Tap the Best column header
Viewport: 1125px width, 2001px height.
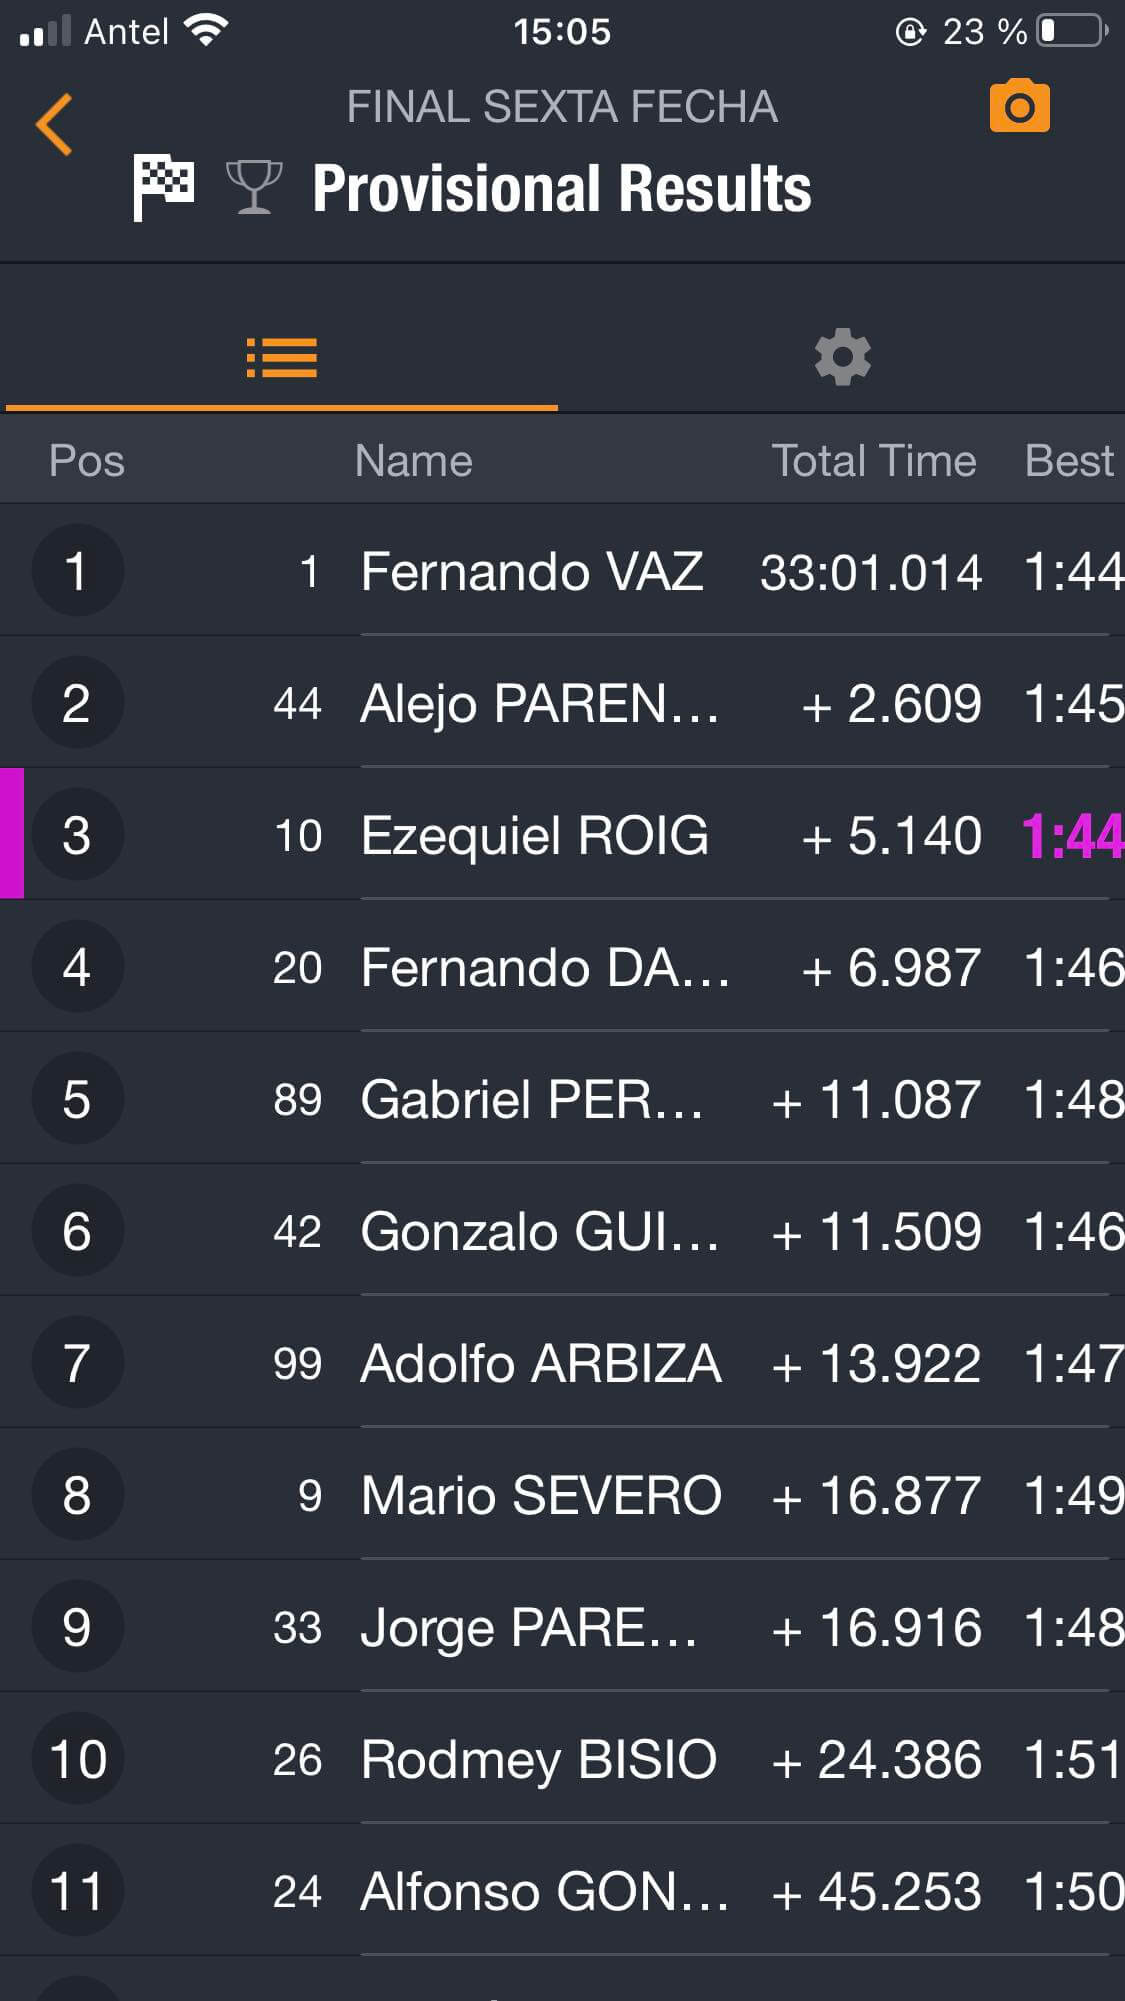tap(1068, 461)
